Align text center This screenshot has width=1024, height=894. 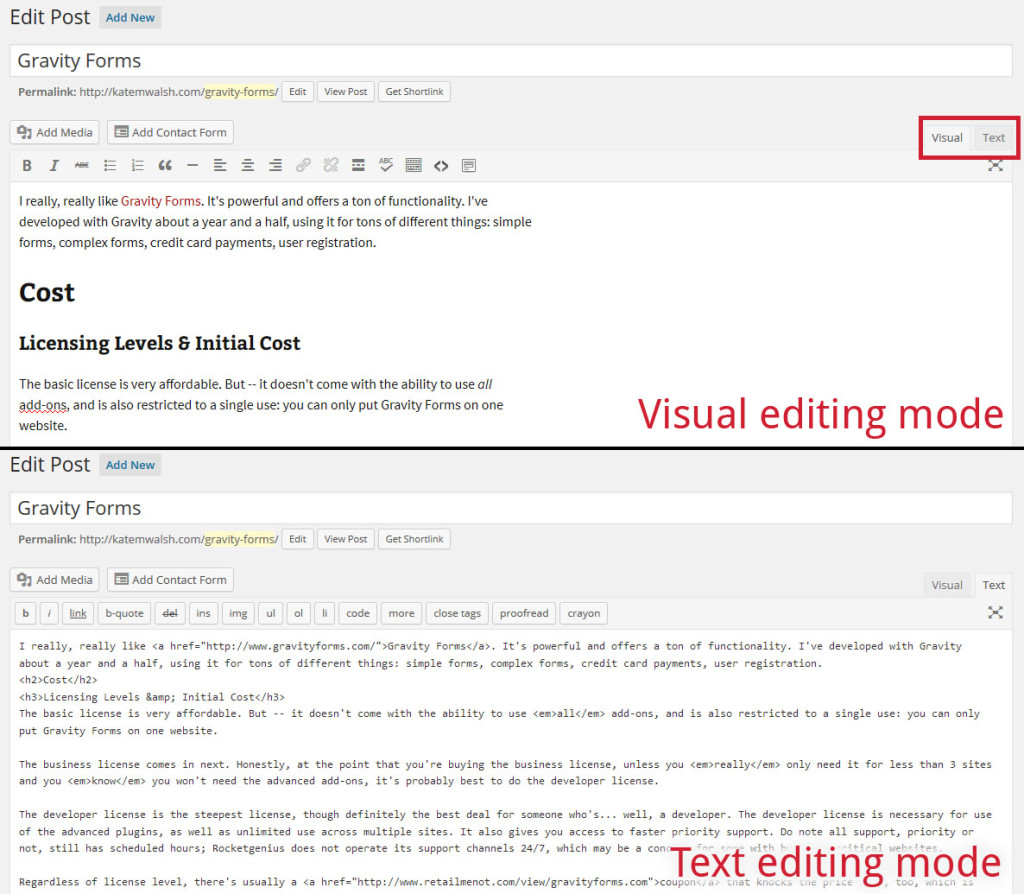(246, 165)
